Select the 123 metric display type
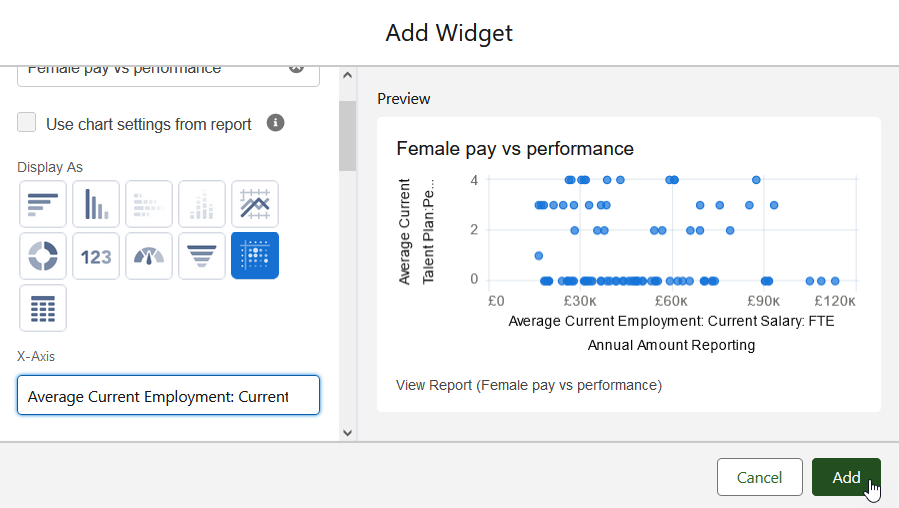The height and width of the screenshot is (508, 899). coord(96,256)
